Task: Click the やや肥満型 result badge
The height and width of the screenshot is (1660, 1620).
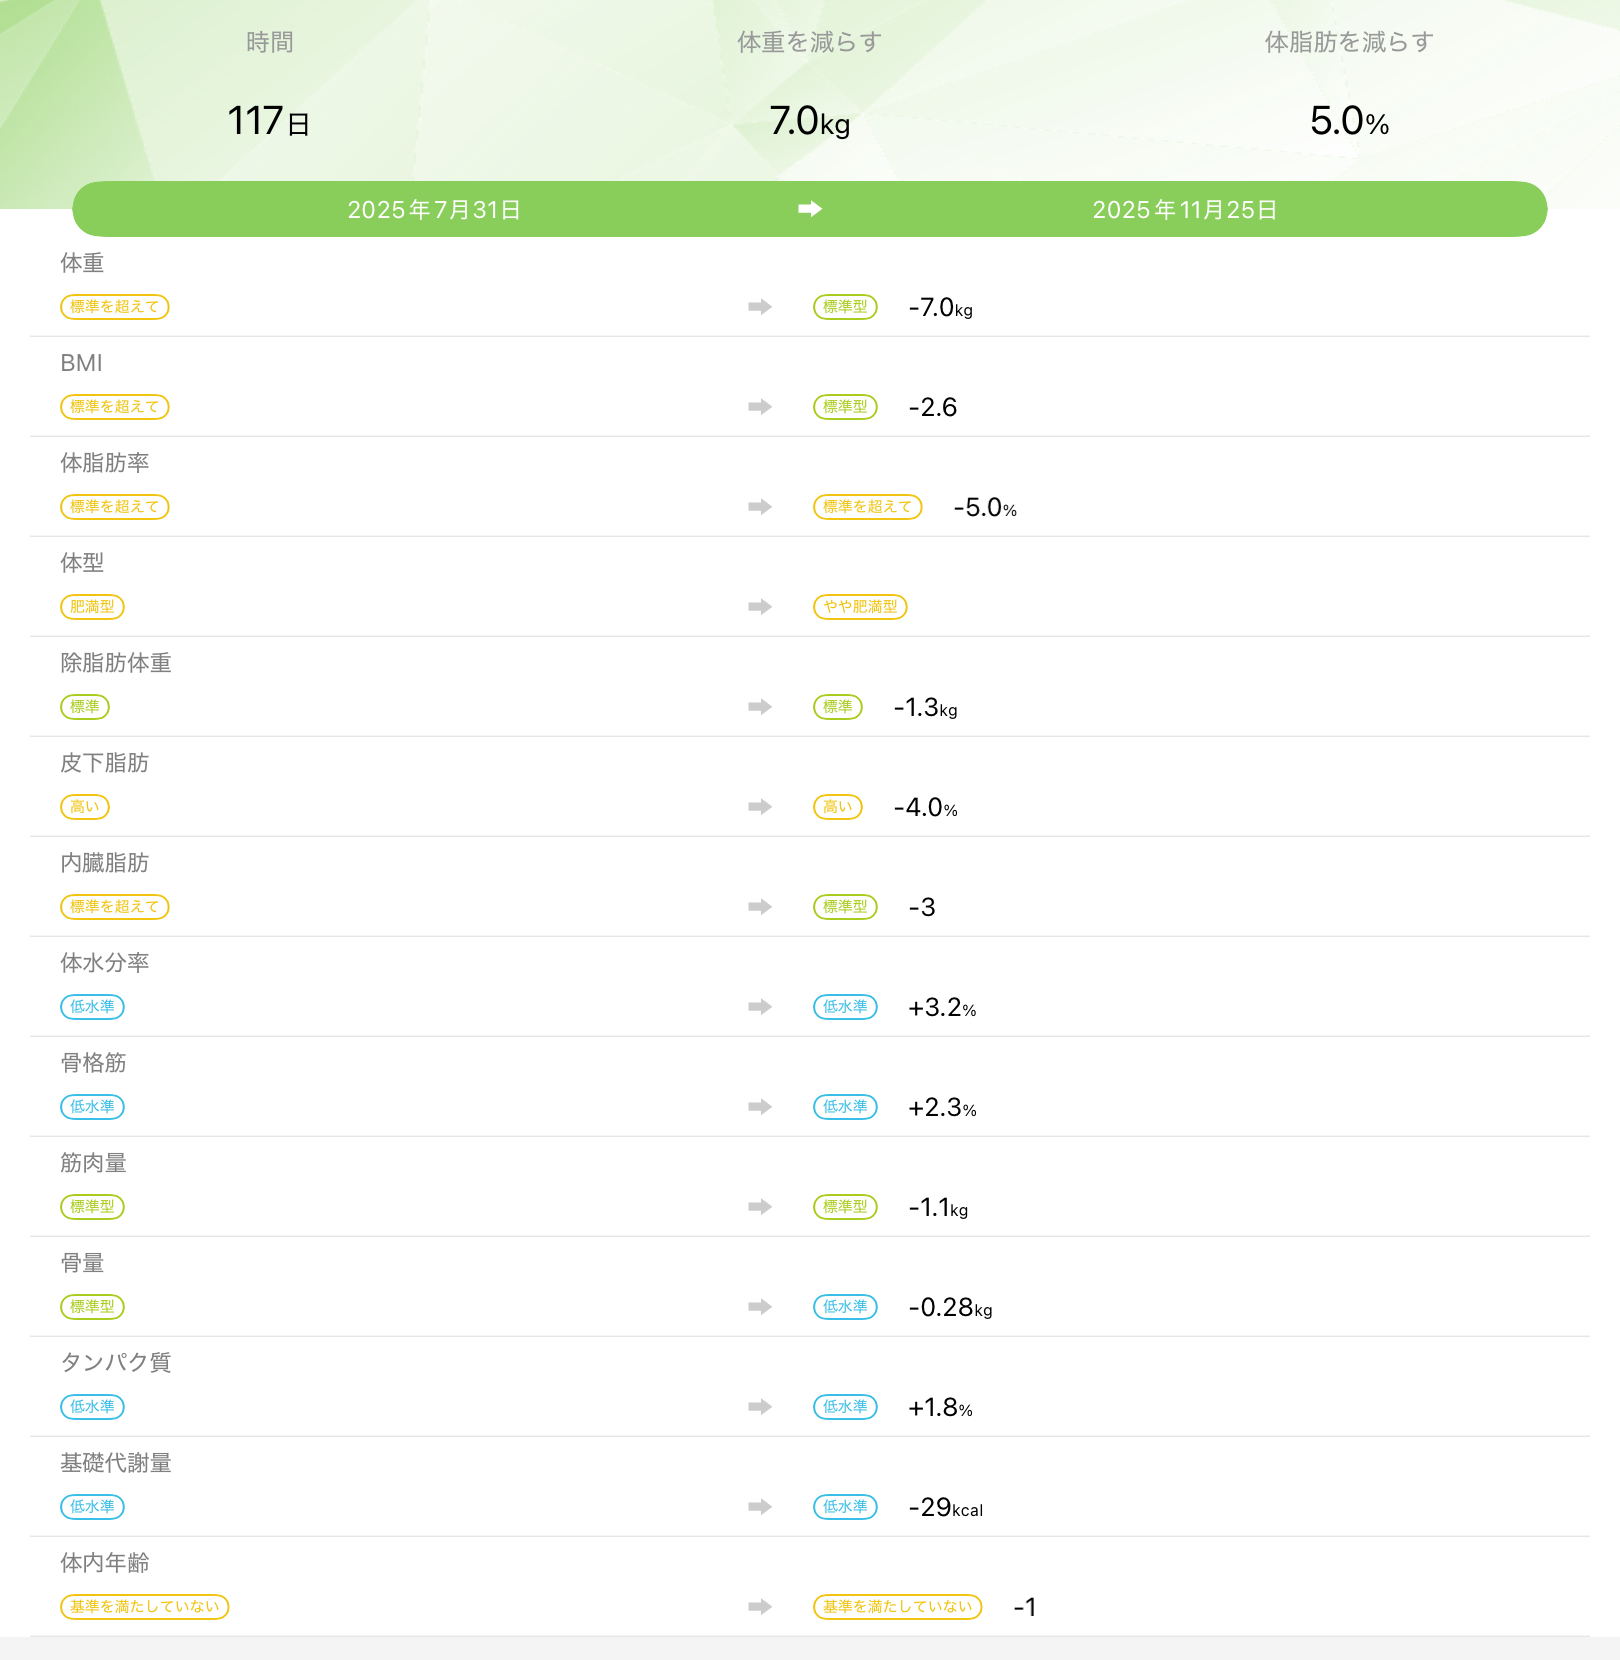Action: point(860,607)
